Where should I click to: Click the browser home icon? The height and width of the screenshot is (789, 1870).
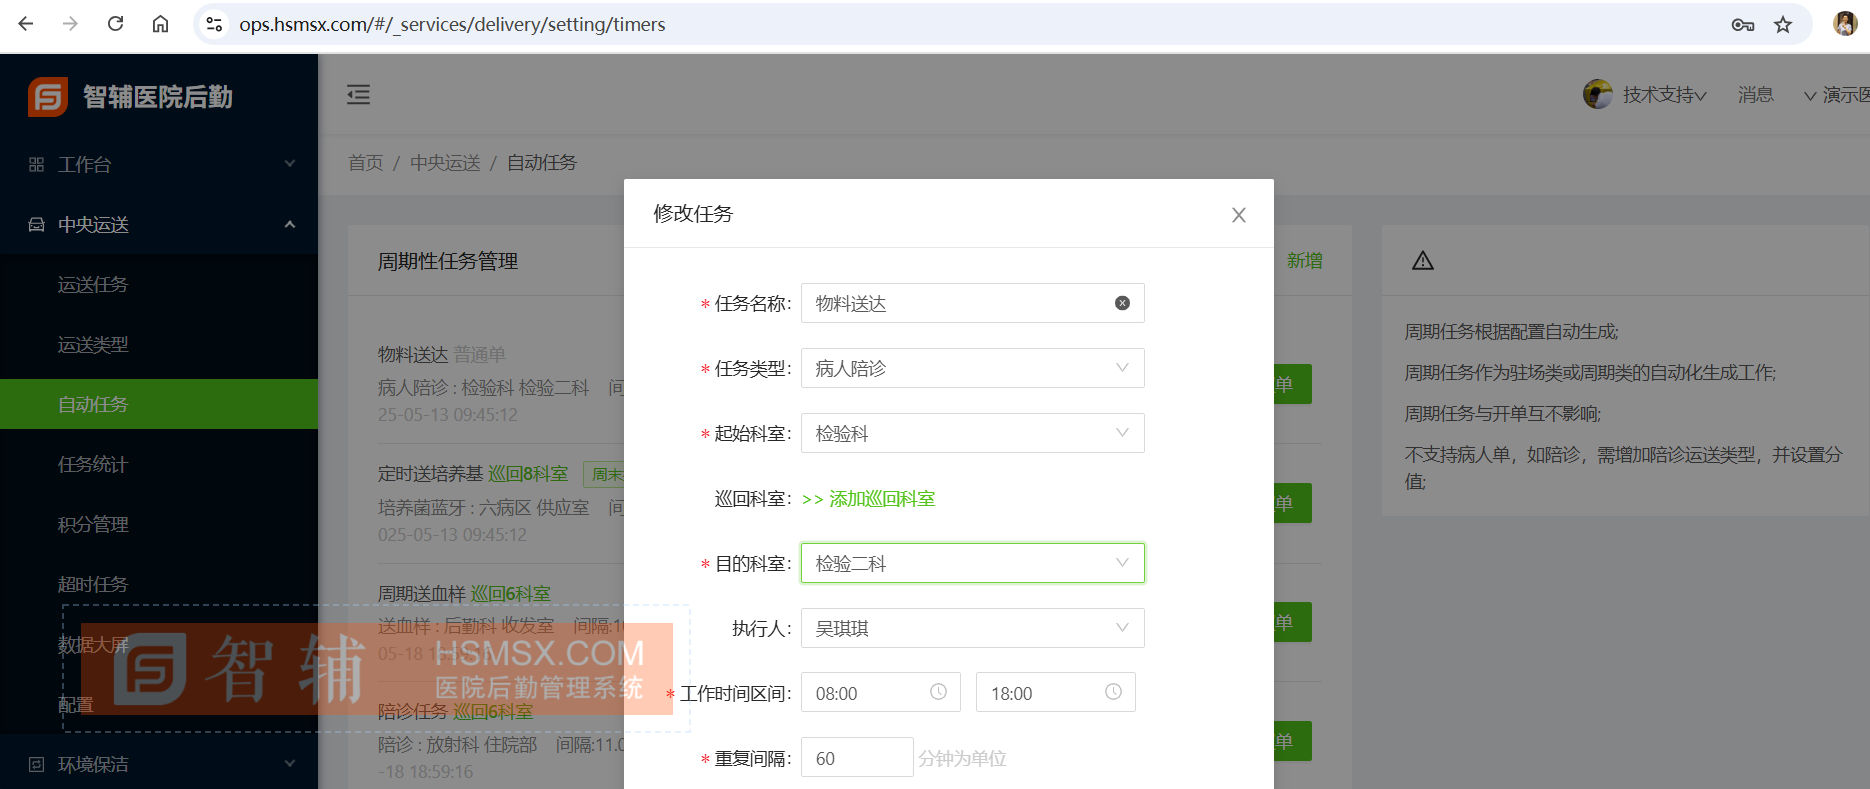point(160,24)
